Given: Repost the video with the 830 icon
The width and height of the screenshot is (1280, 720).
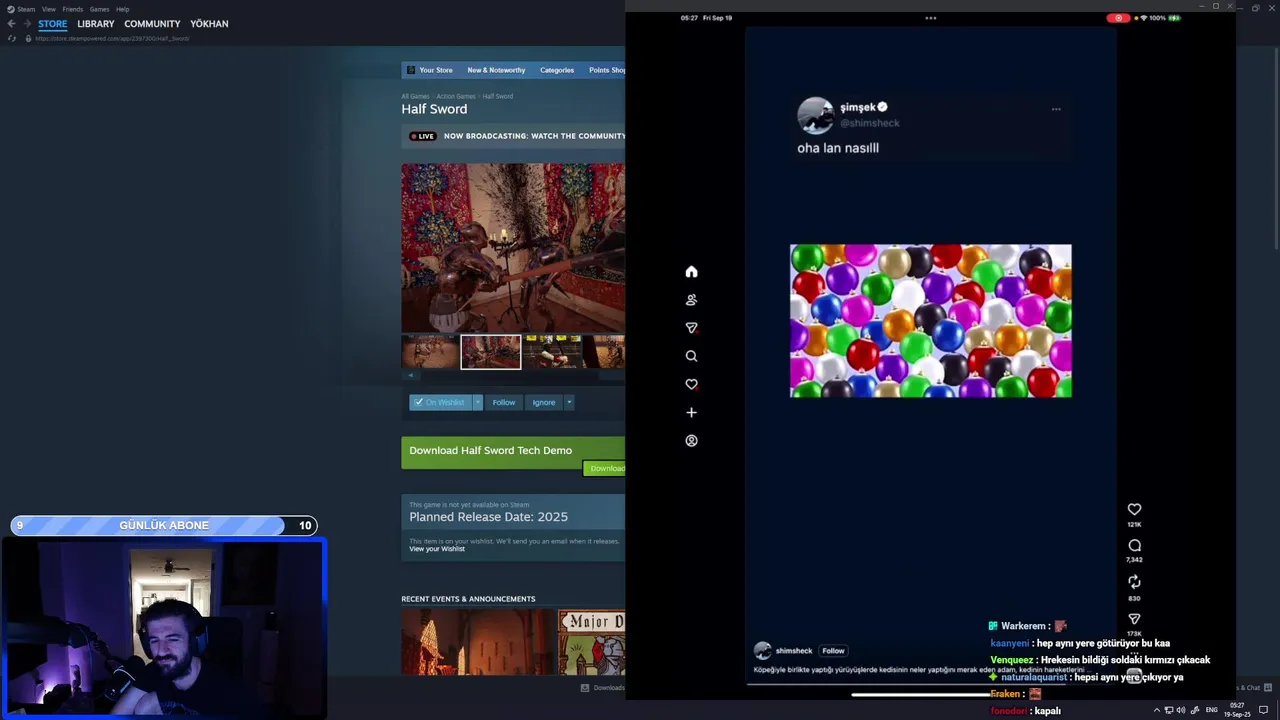Looking at the screenshot, I should [x=1134, y=582].
